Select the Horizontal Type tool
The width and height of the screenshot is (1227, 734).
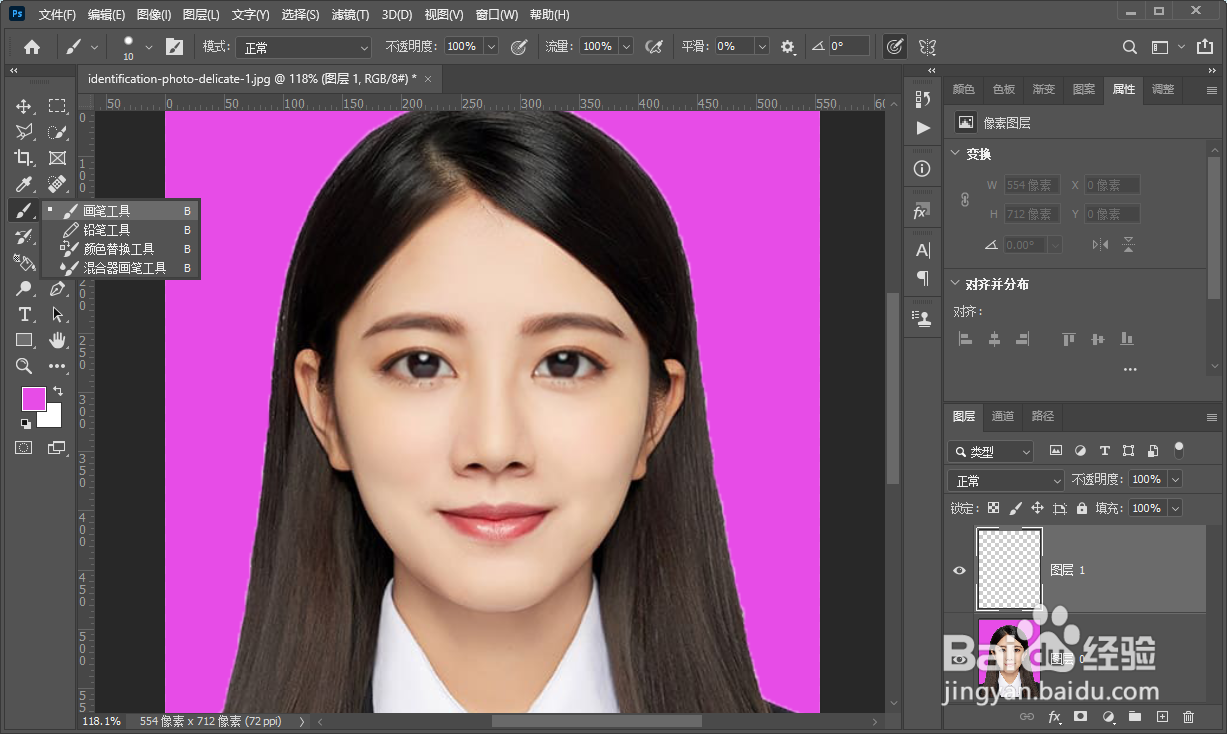coord(24,314)
